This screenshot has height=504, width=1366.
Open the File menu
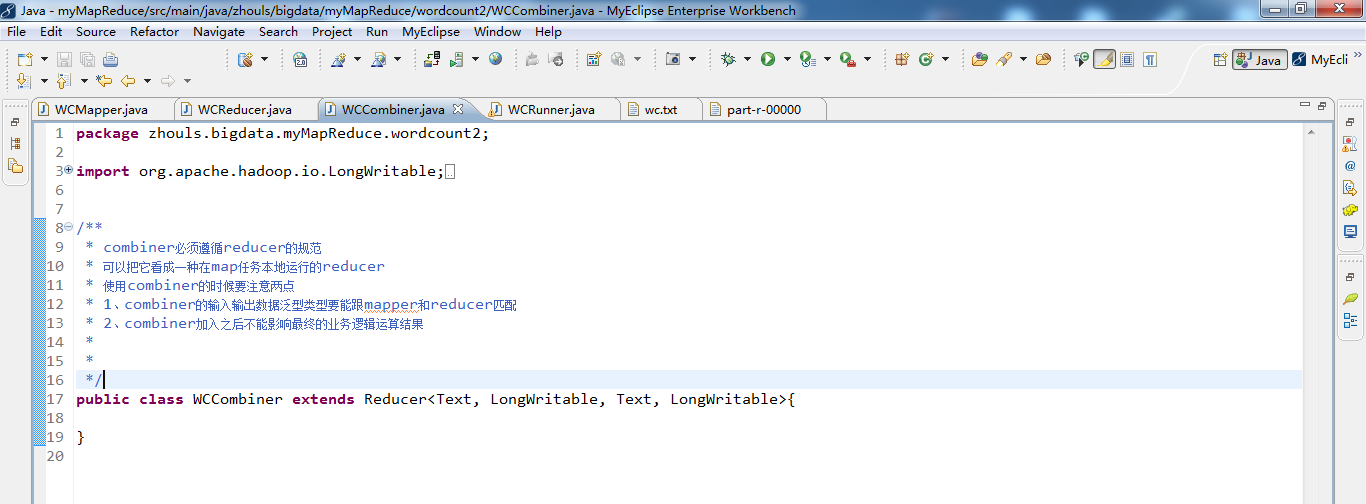16,31
